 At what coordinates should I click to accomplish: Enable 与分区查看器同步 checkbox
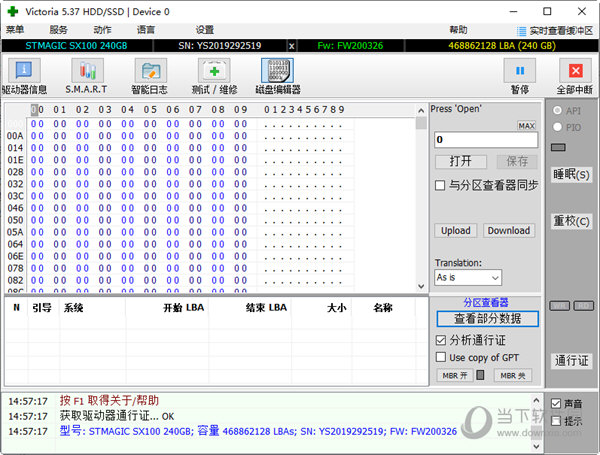pos(441,185)
